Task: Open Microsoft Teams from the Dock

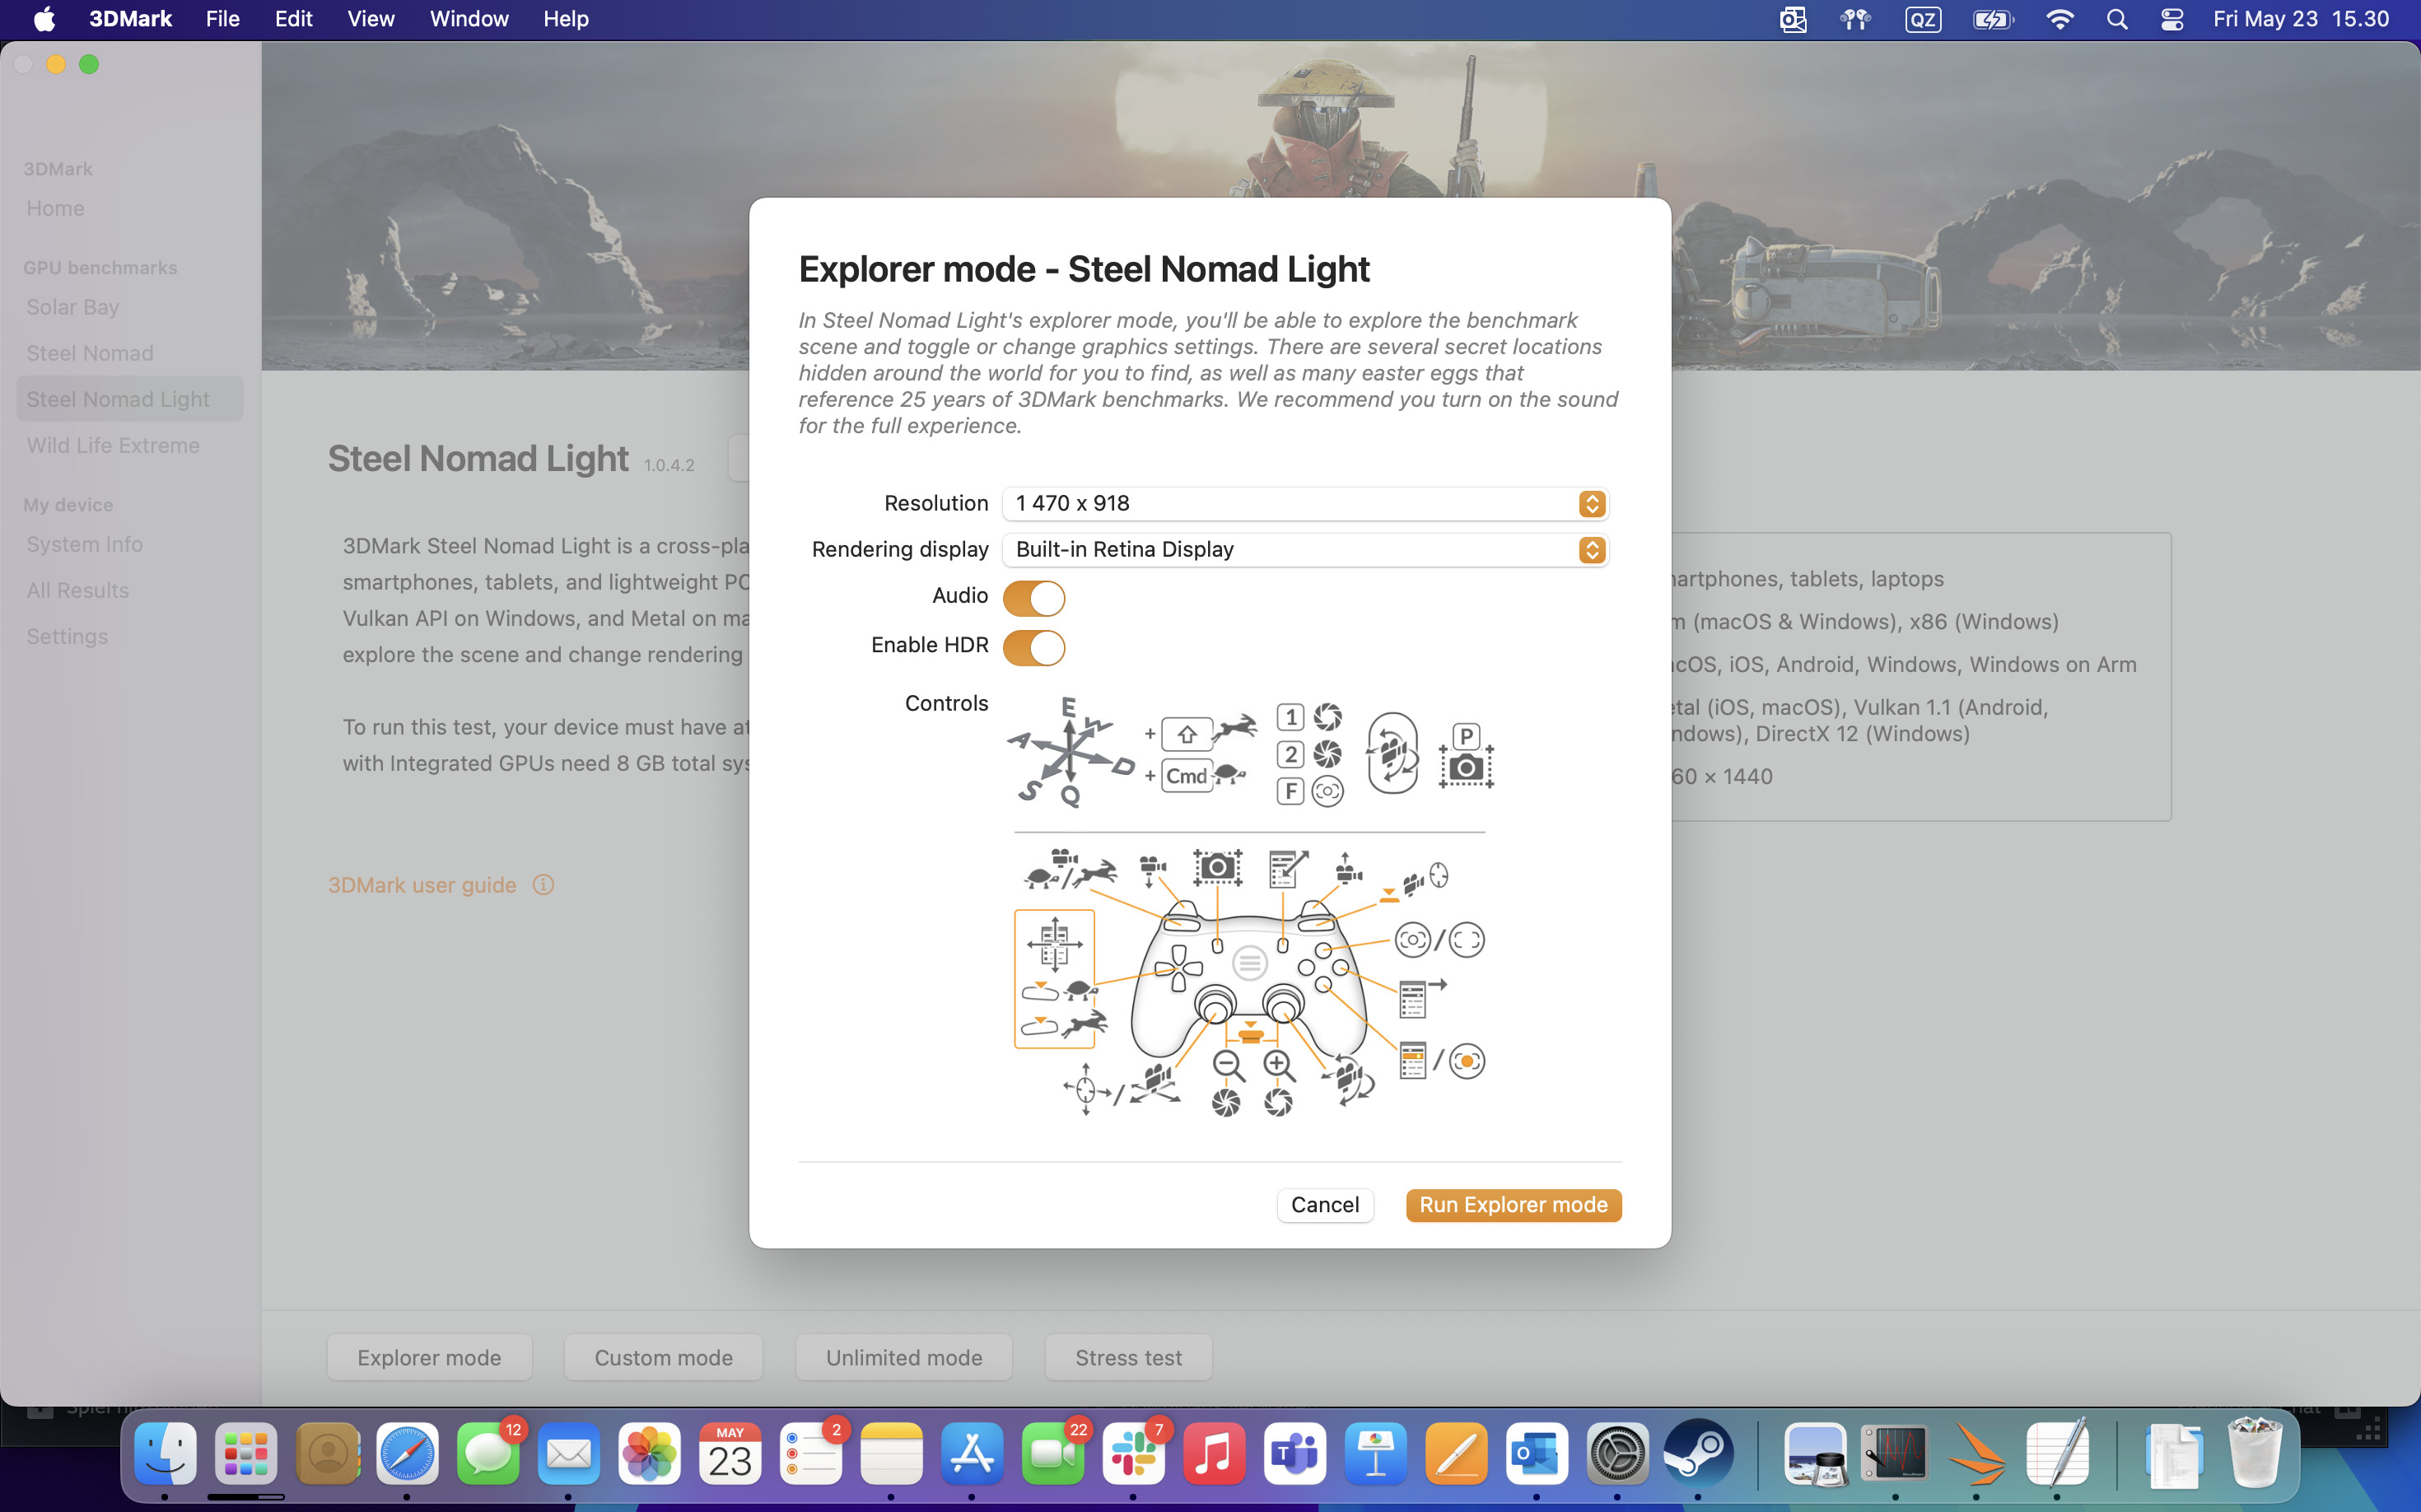Action: [x=1294, y=1455]
